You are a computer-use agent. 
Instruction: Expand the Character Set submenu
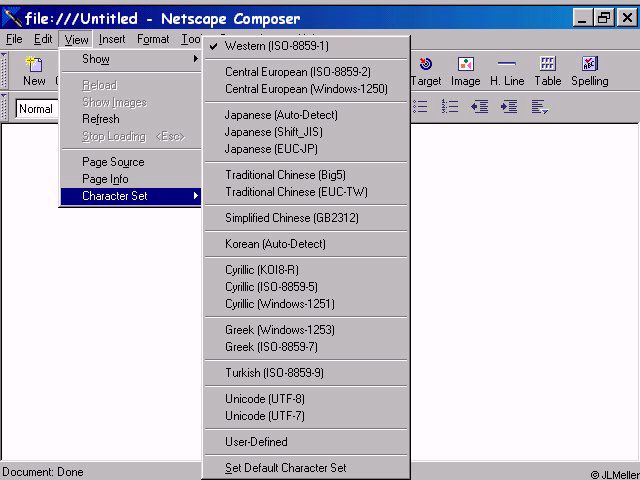(x=131, y=196)
